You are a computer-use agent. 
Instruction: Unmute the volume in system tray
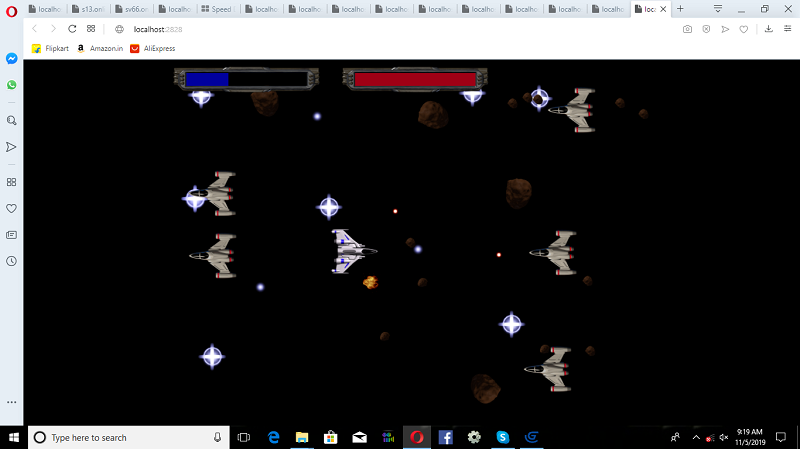point(723,437)
